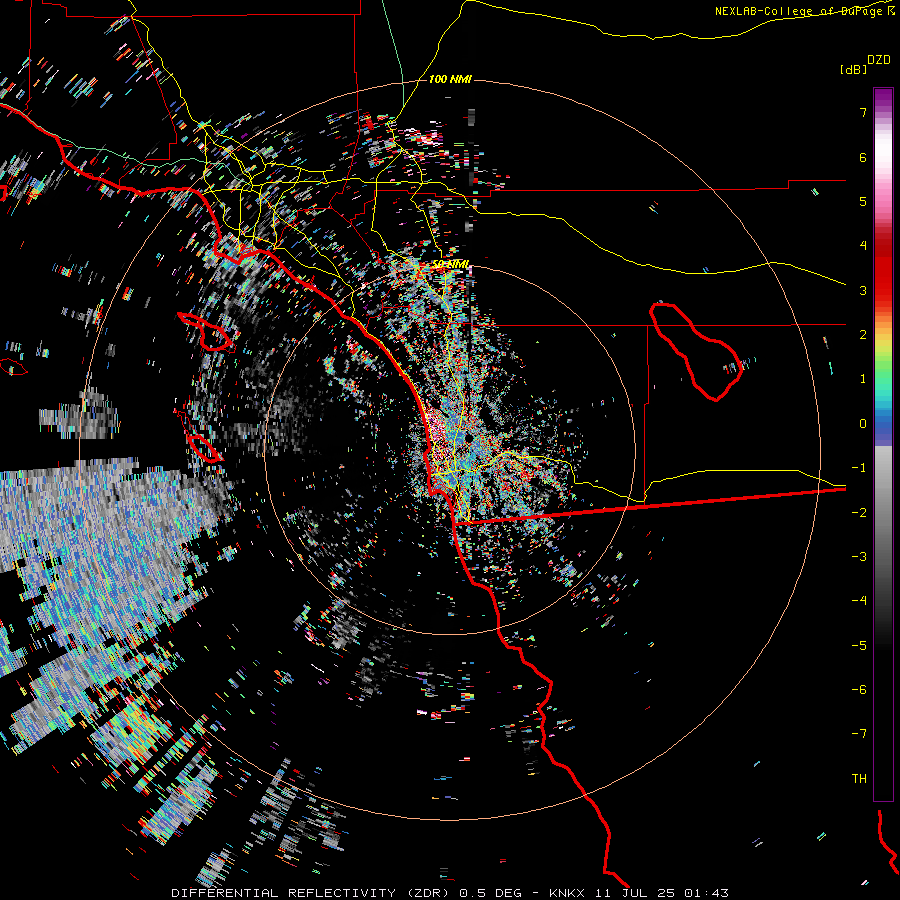900x900 pixels.
Task: Click the positive 1 value on the scale
Action: 863,379
